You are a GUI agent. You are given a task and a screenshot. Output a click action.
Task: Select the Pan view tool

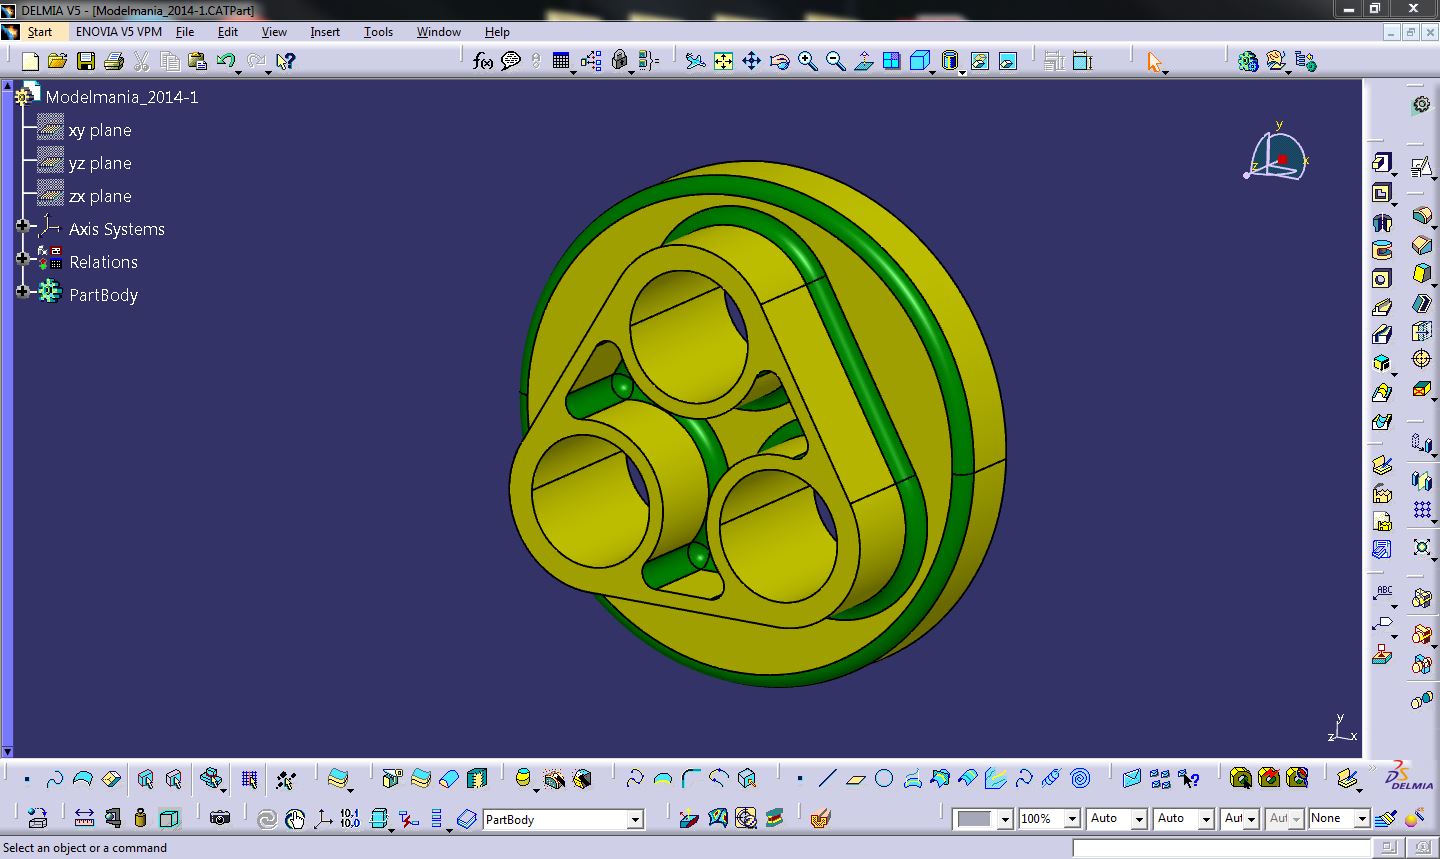coord(751,61)
